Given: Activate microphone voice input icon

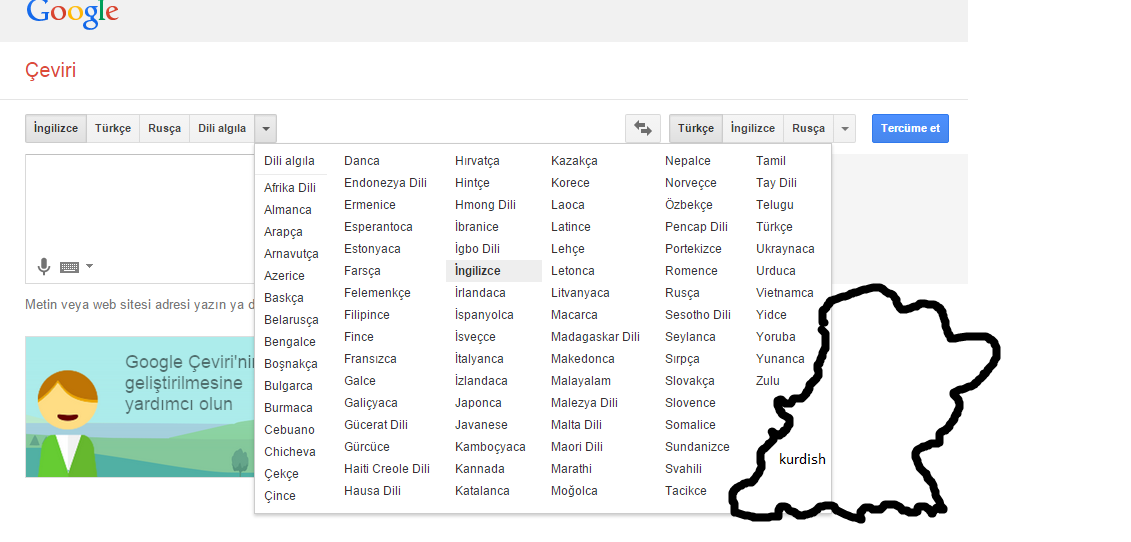Looking at the screenshot, I should (44, 267).
